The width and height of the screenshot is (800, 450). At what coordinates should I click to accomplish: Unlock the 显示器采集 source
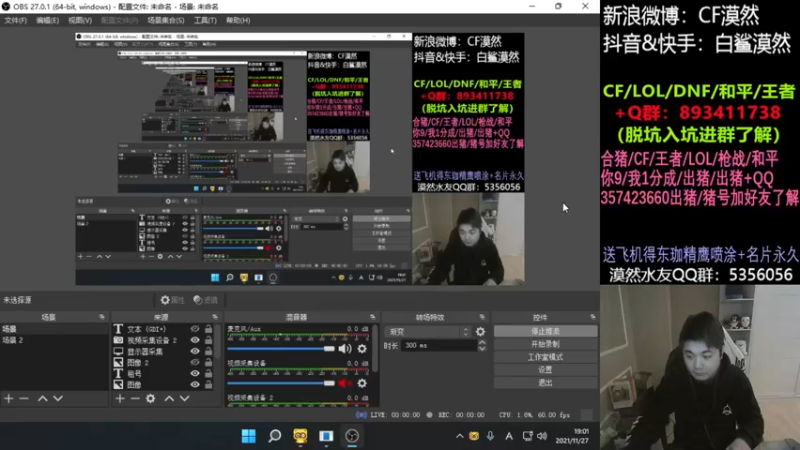[x=209, y=352]
